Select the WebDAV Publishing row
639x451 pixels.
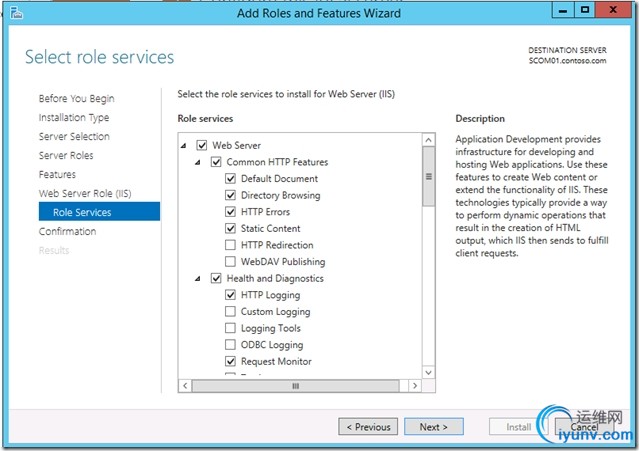283,262
